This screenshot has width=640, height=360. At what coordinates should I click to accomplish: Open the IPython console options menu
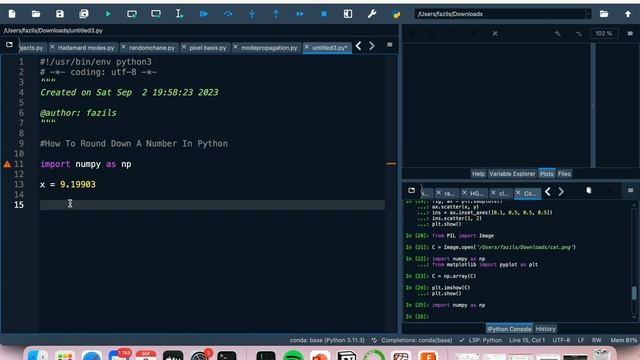(x=630, y=190)
